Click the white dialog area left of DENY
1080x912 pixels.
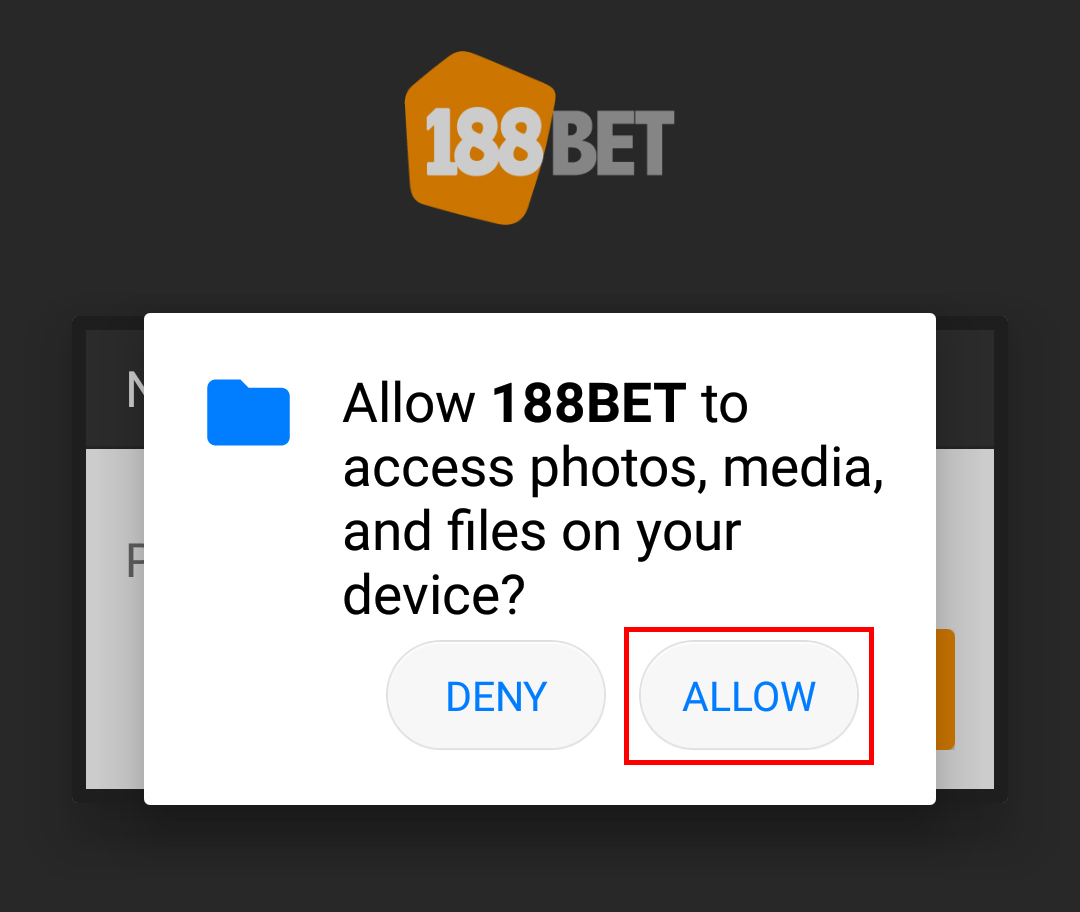265,695
